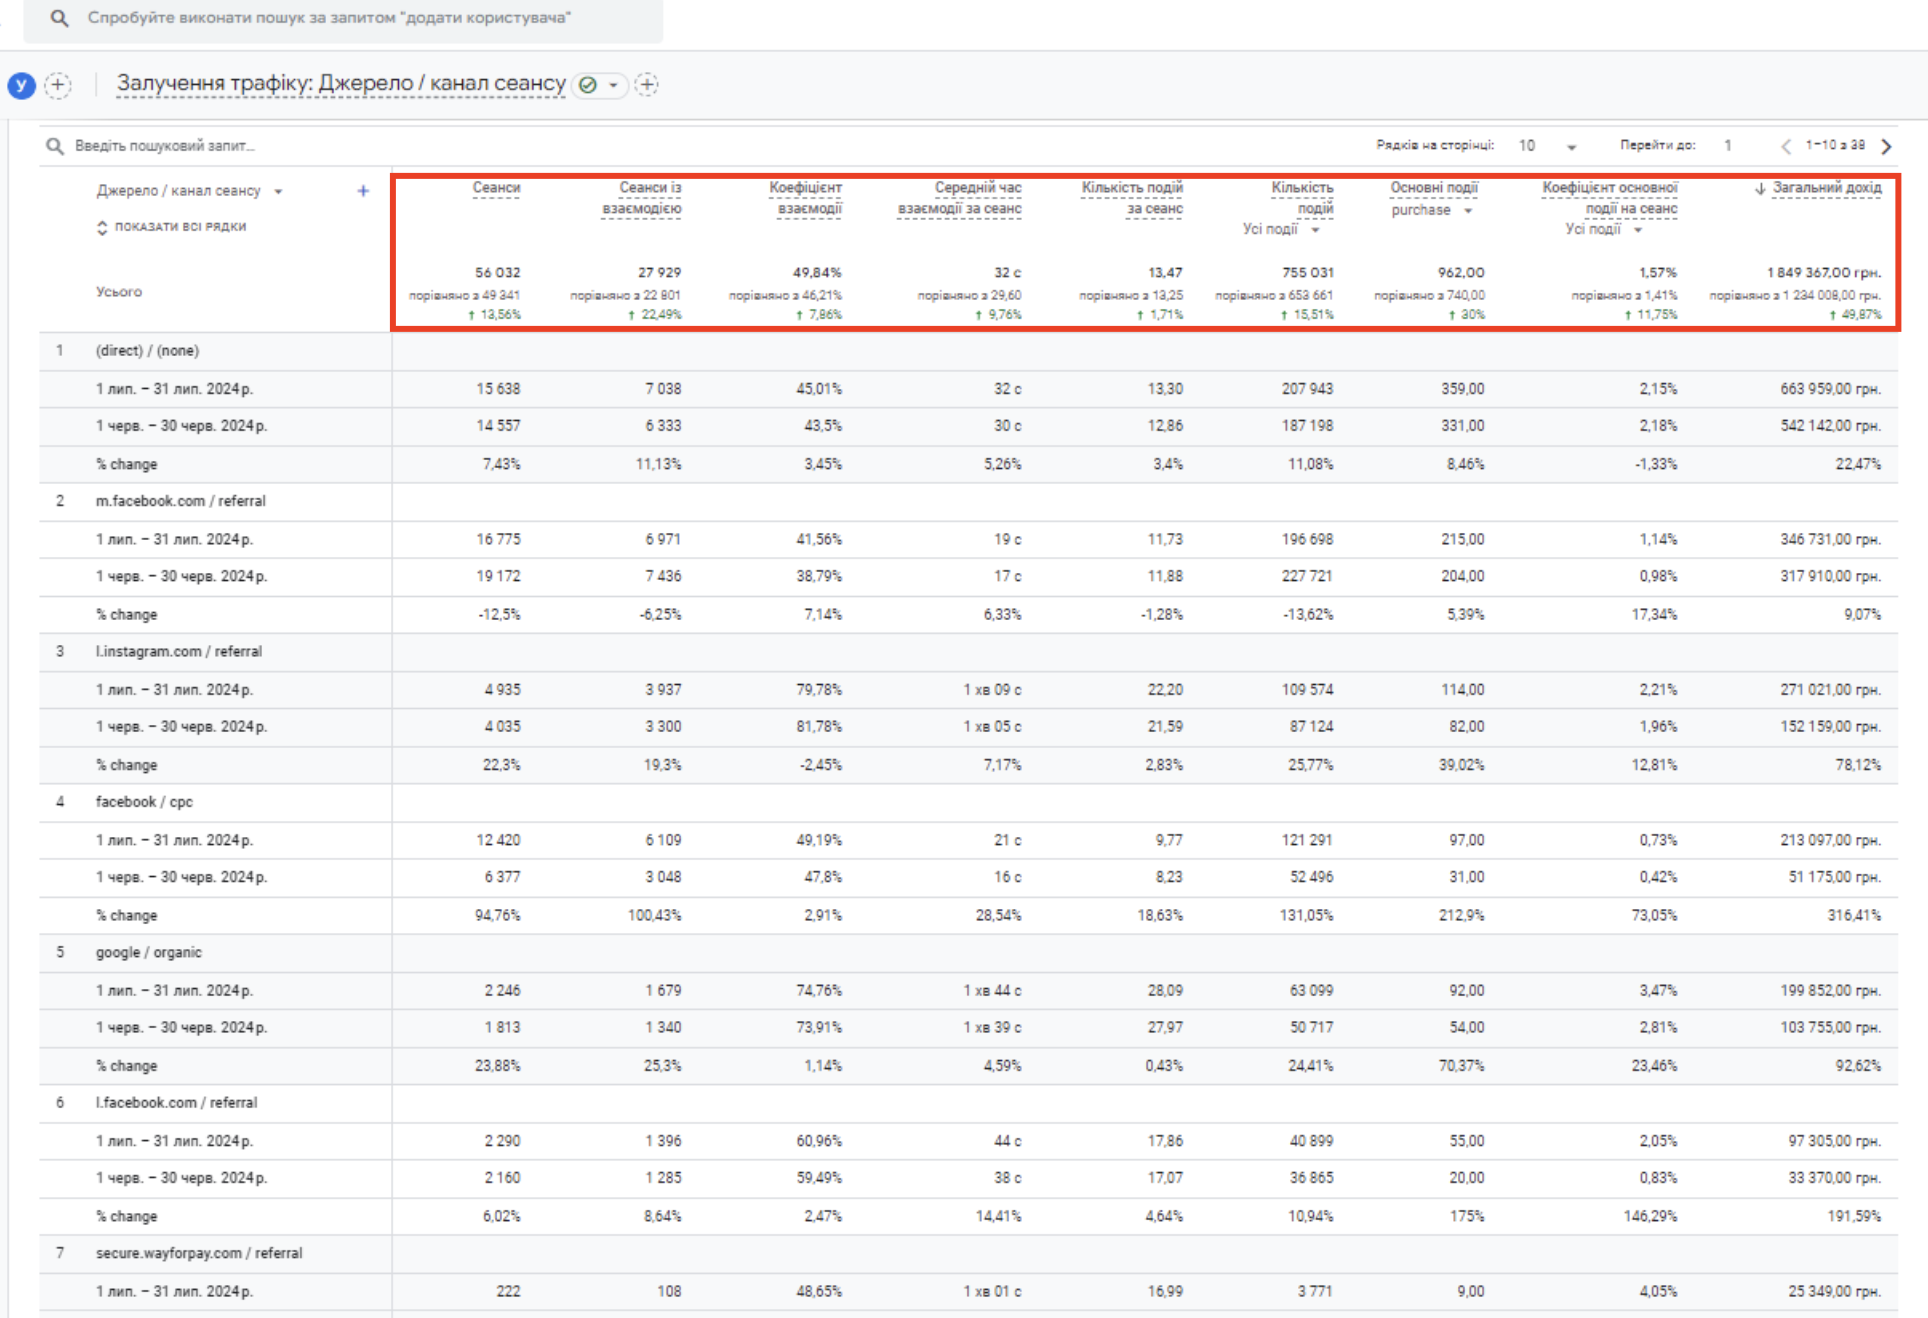Click the table search magnifier icon

click(x=55, y=146)
